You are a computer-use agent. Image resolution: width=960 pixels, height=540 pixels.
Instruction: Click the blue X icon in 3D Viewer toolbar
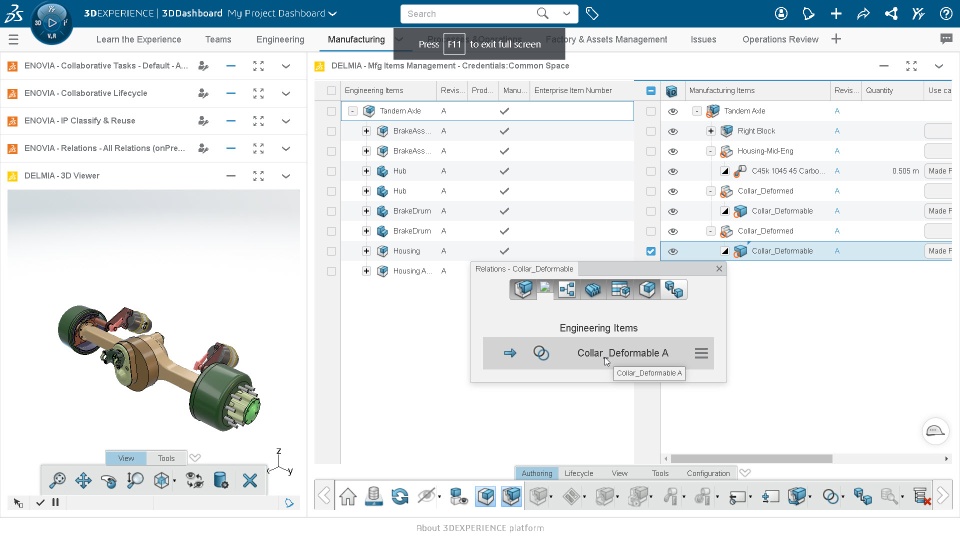pyautogui.click(x=250, y=481)
